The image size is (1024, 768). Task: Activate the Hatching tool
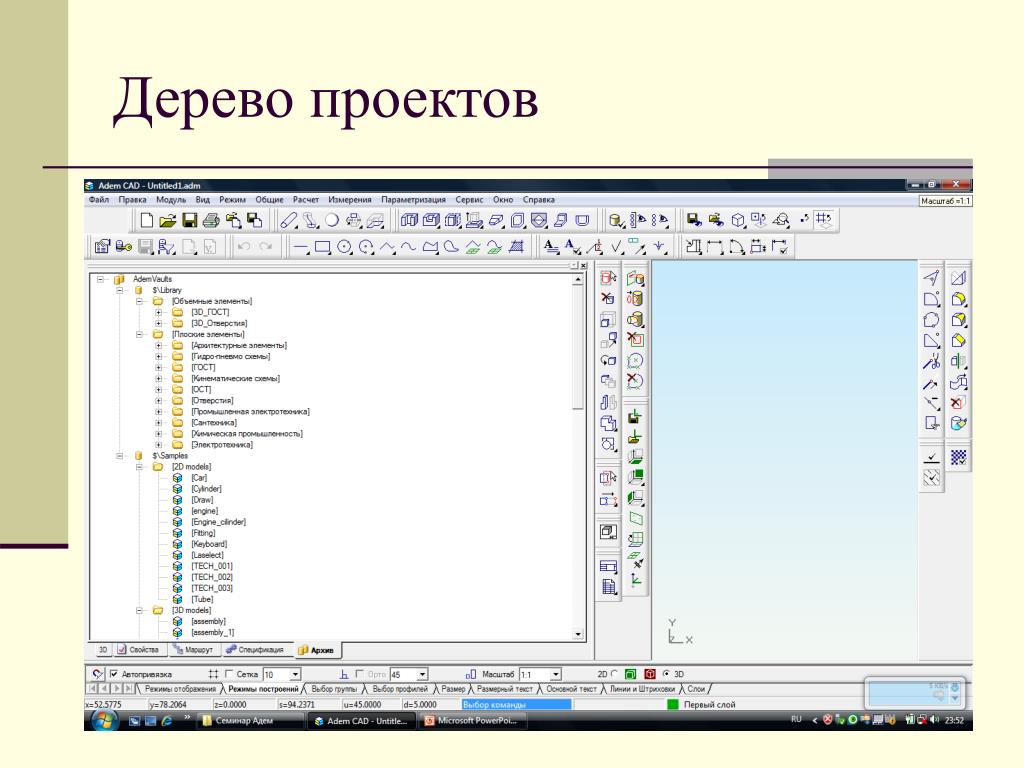(517, 248)
